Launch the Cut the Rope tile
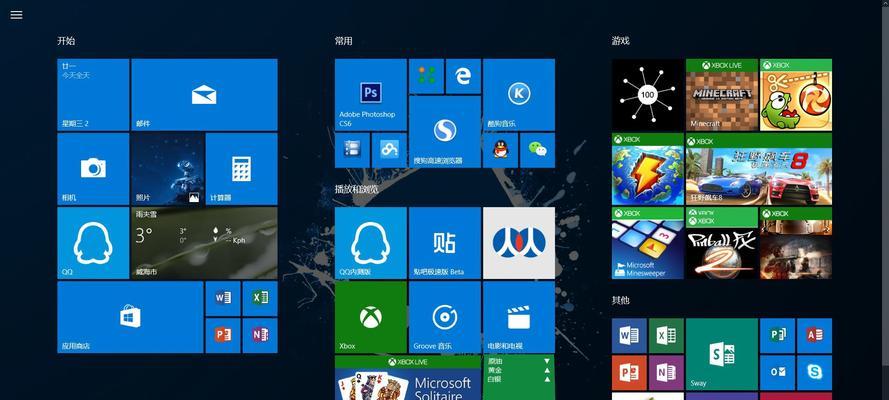 click(x=796, y=95)
